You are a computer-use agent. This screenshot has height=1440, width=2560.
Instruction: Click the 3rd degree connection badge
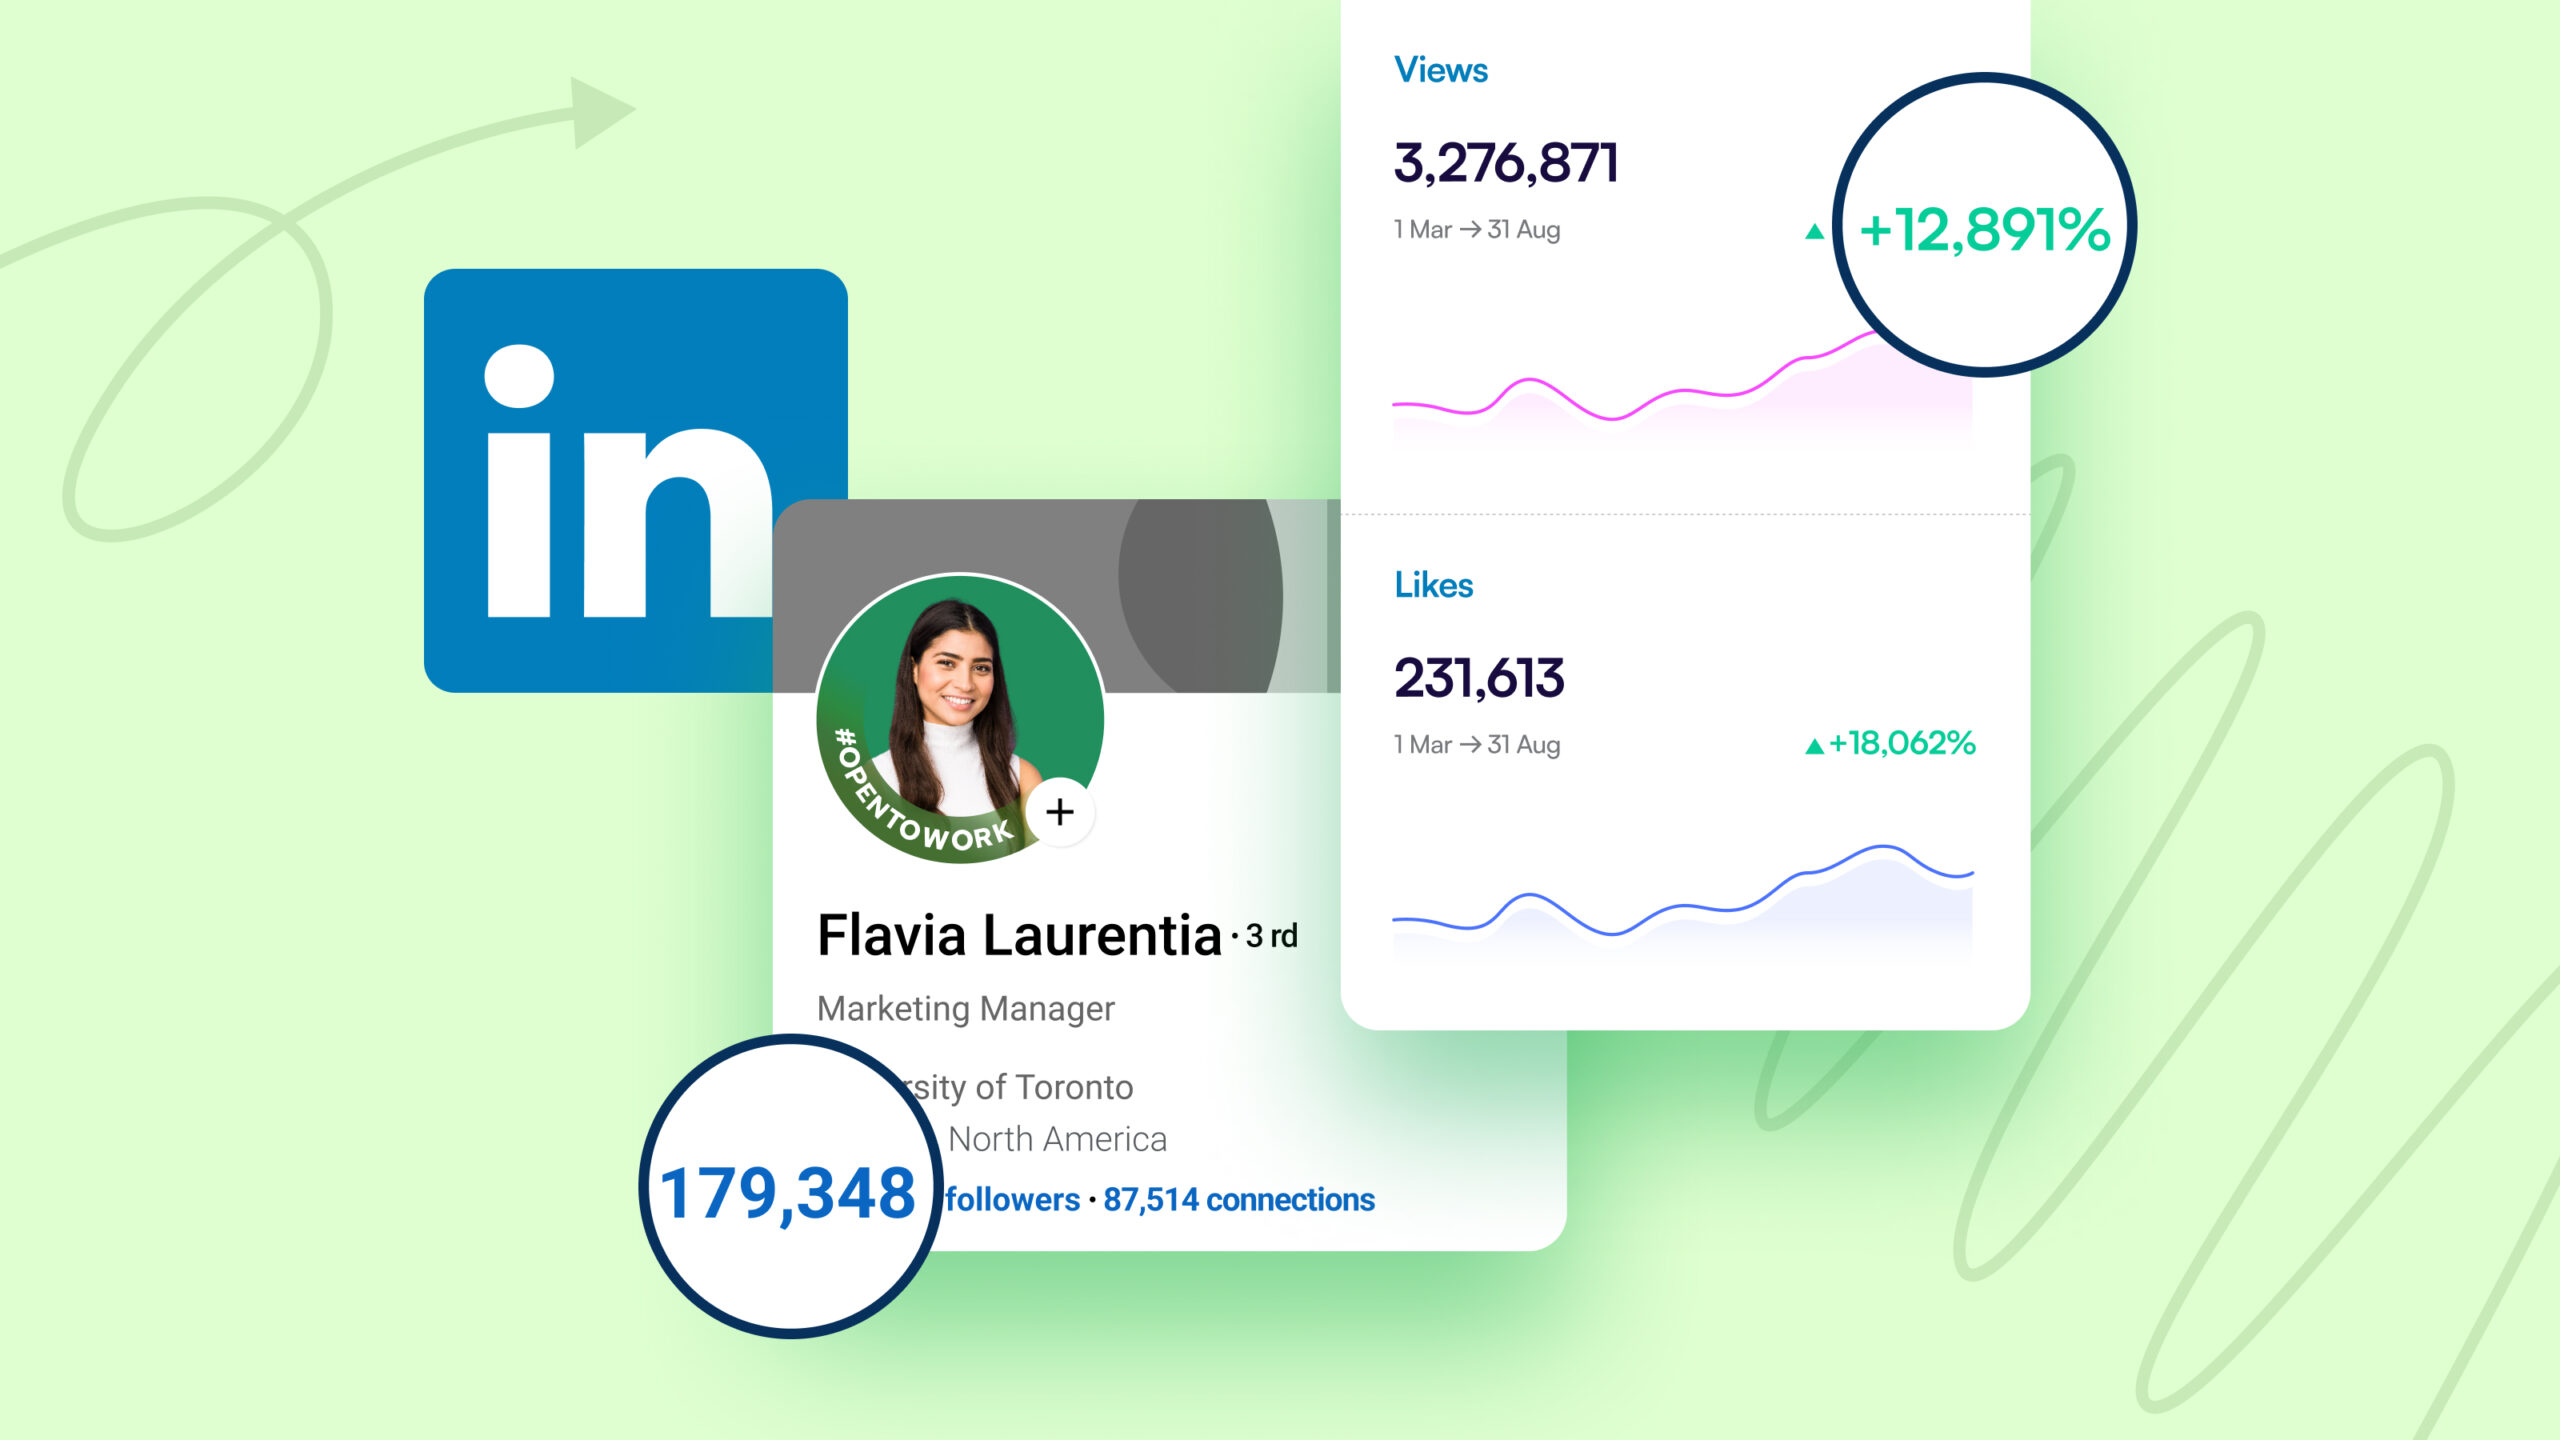pos(1271,936)
